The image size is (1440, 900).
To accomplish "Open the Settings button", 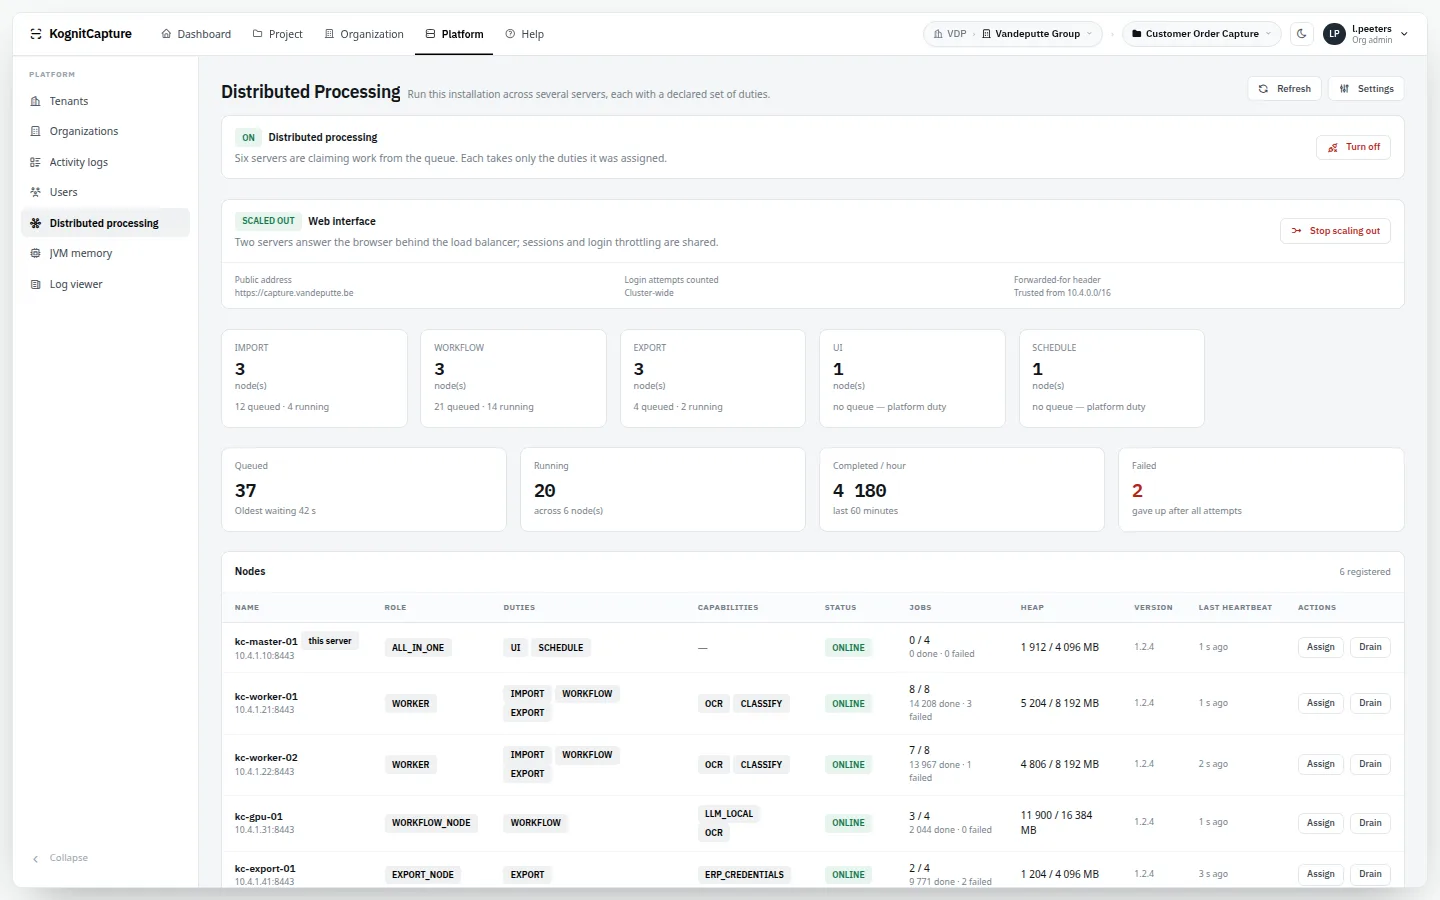I will coord(1366,89).
